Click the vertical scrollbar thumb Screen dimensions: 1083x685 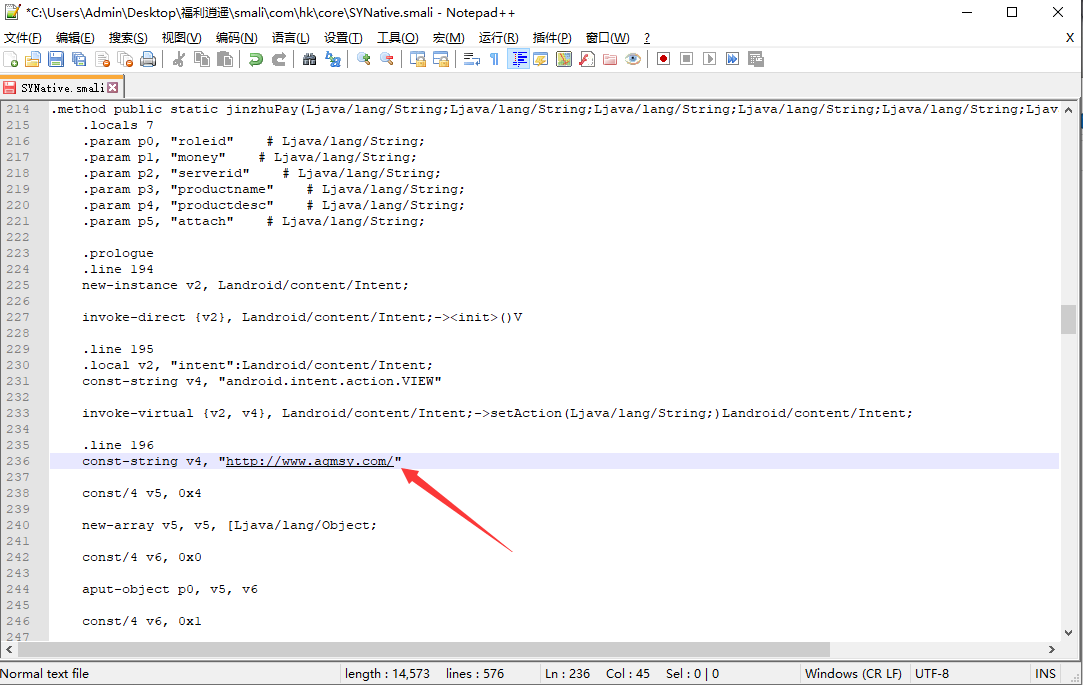[1068, 319]
